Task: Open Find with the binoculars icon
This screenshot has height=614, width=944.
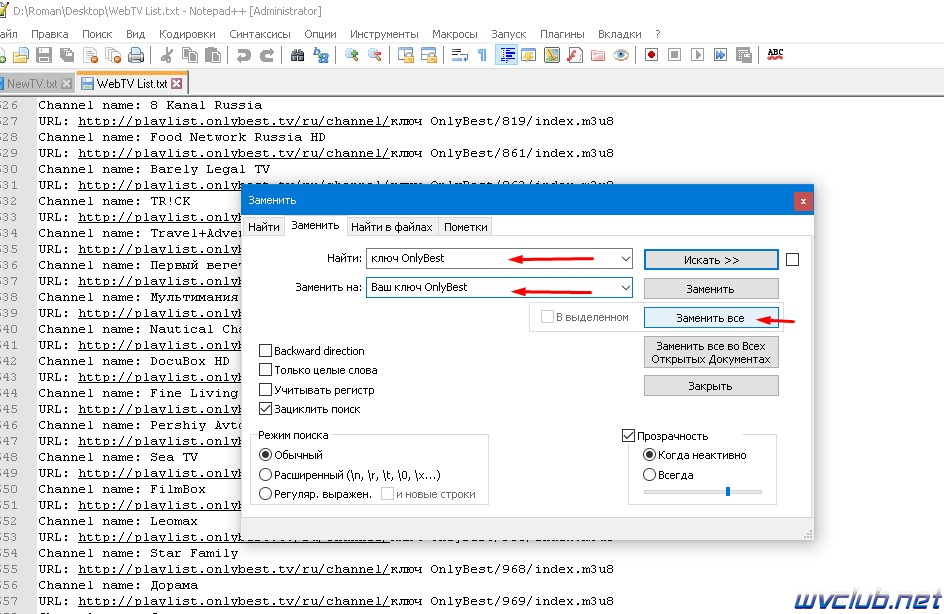Action: [x=297, y=55]
